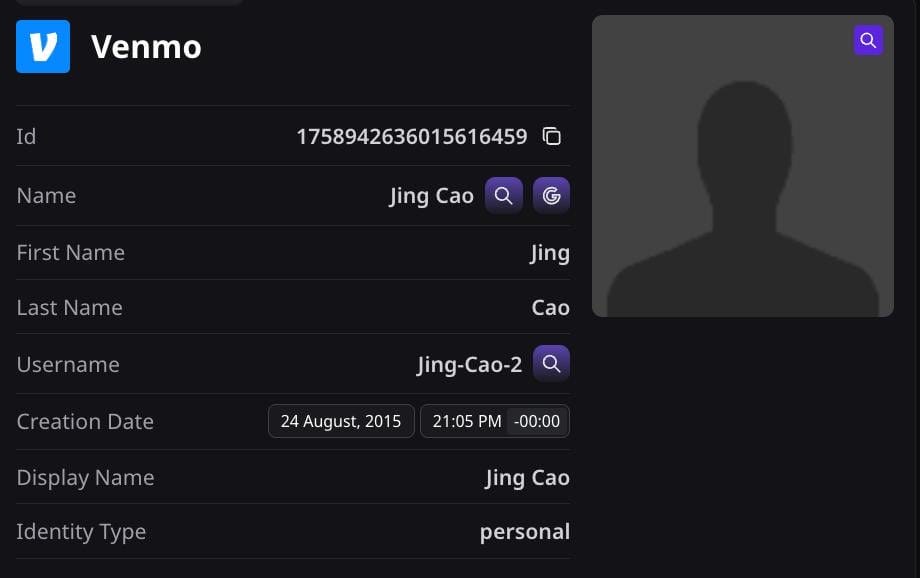This screenshot has height=578, width=920.
Task: Click the Identity Type value personal
Action: (x=525, y=532)
